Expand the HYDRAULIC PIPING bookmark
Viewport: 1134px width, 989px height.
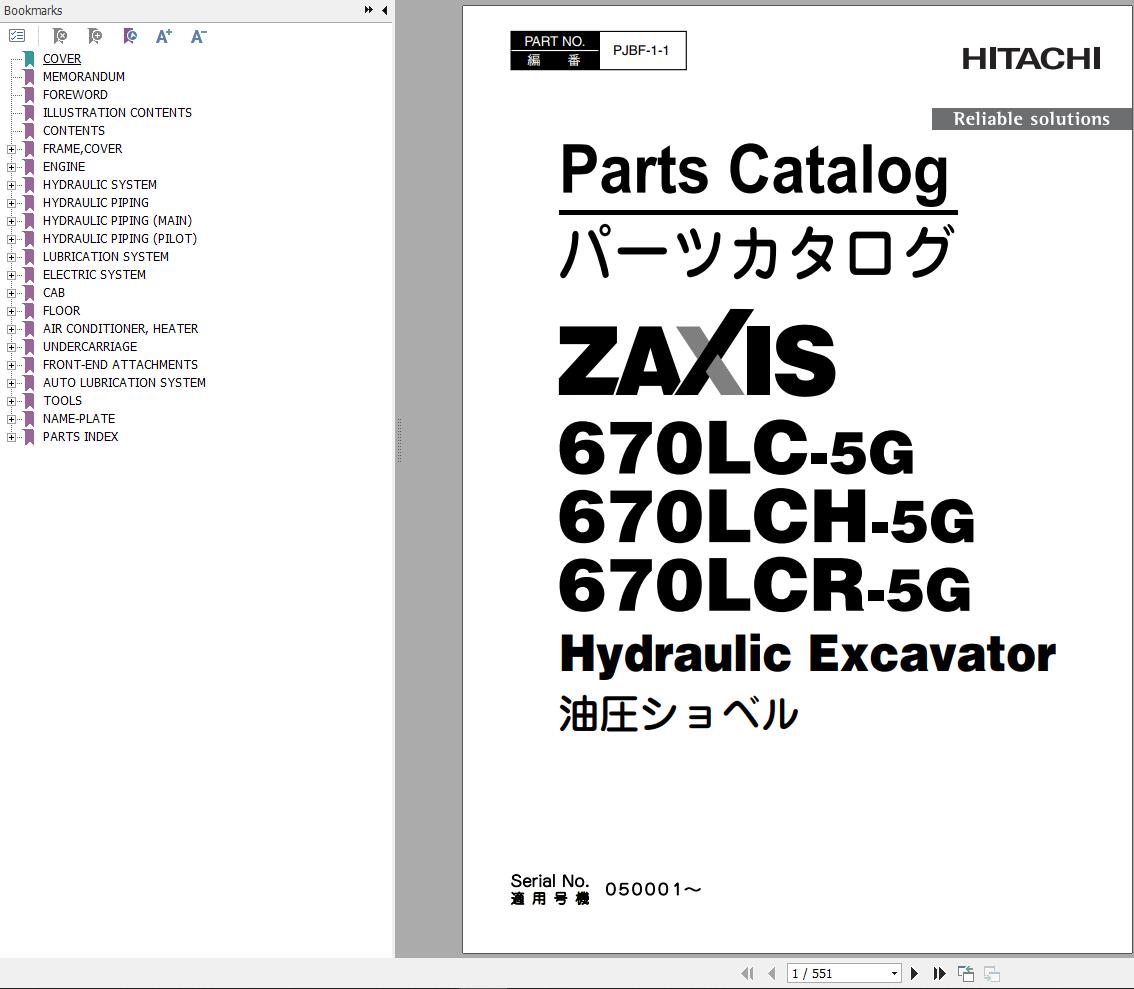(x=11, y=203)
